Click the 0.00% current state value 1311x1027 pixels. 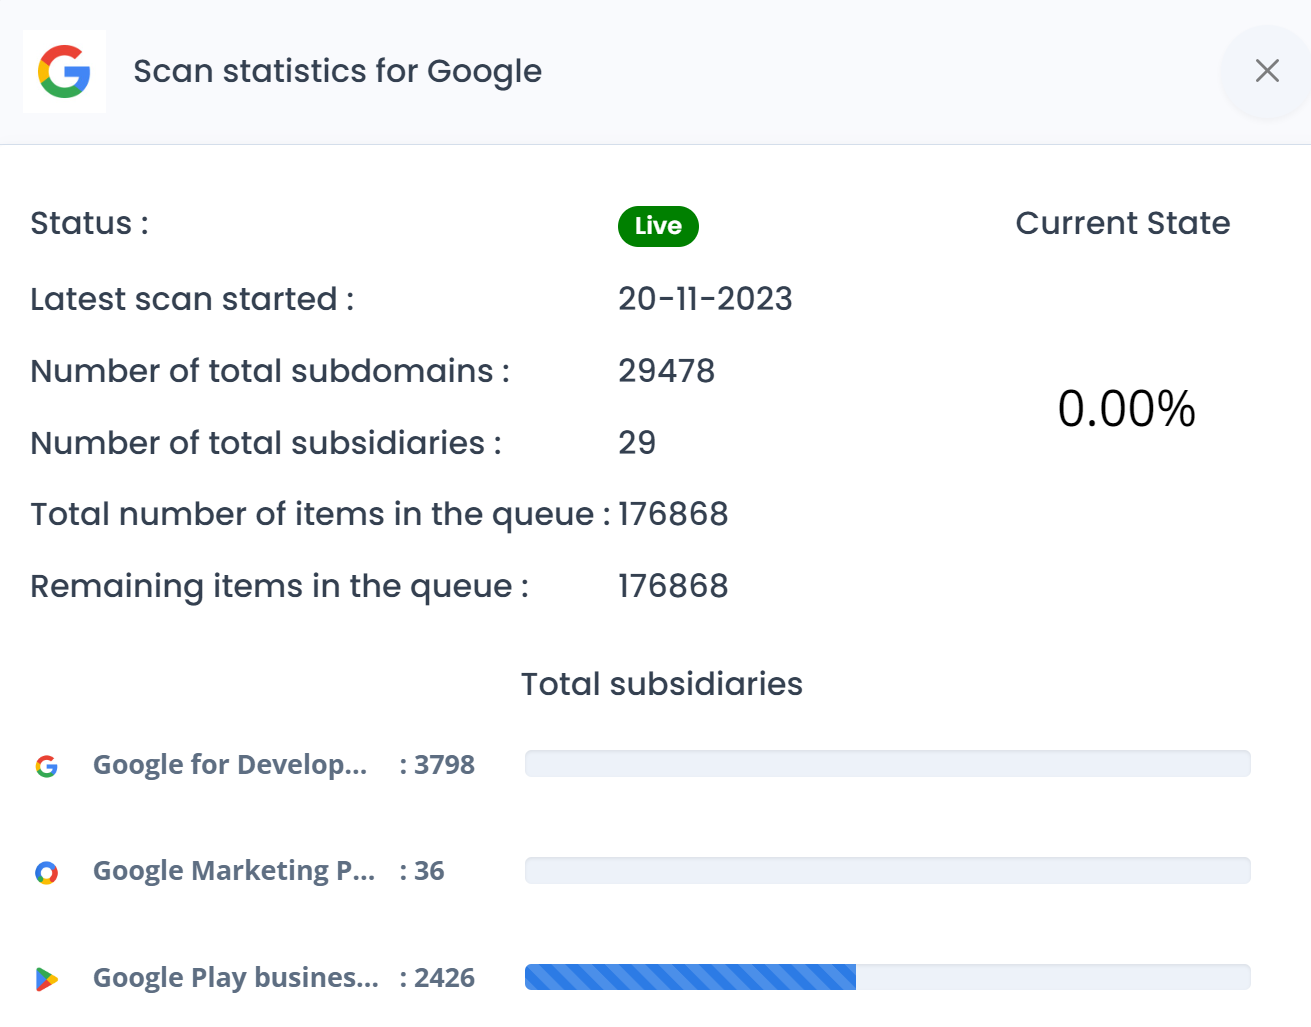click(1126, 409)
